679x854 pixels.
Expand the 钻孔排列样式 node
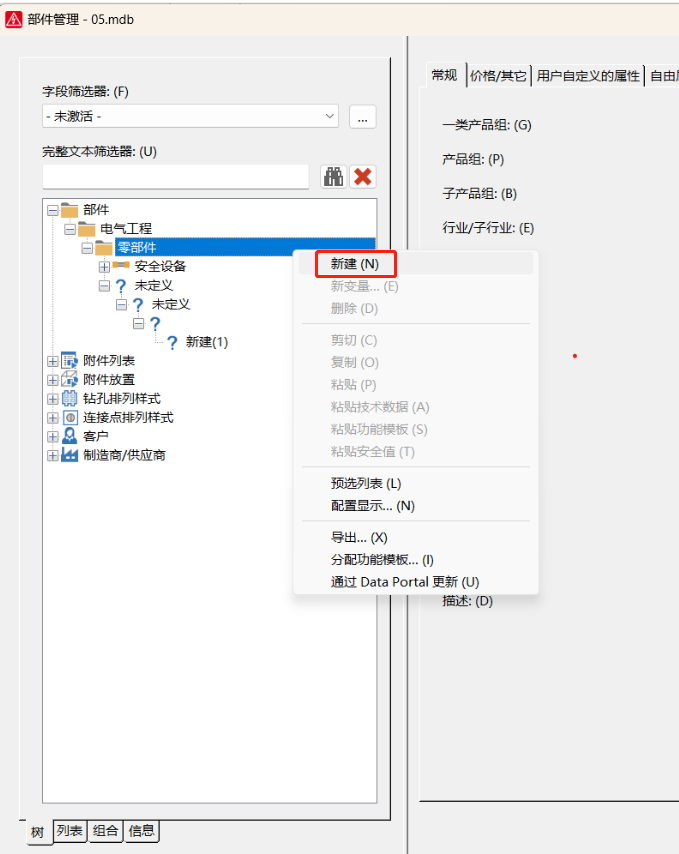(x=53, y=399)
